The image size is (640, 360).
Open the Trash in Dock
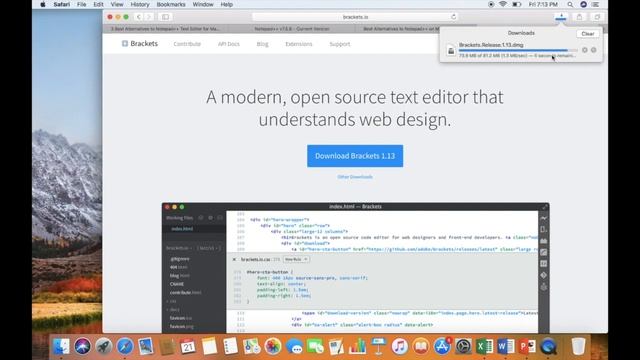pyautogui.click(x=578, y=347)
